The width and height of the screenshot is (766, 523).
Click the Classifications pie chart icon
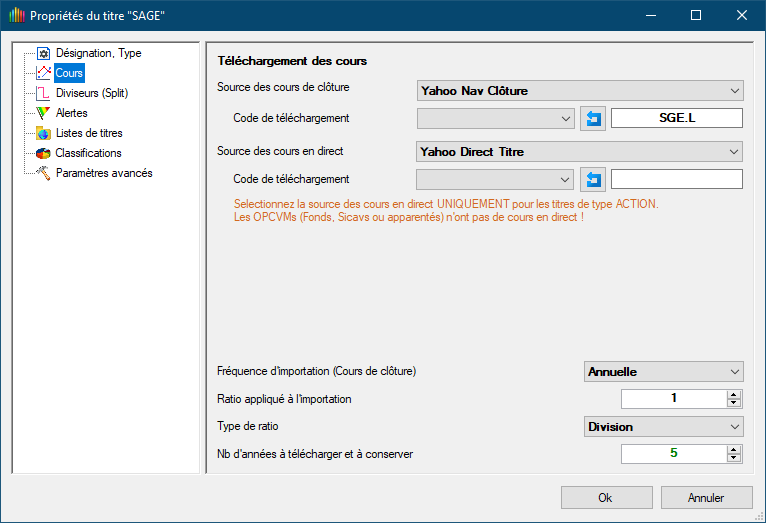[43, 153]
